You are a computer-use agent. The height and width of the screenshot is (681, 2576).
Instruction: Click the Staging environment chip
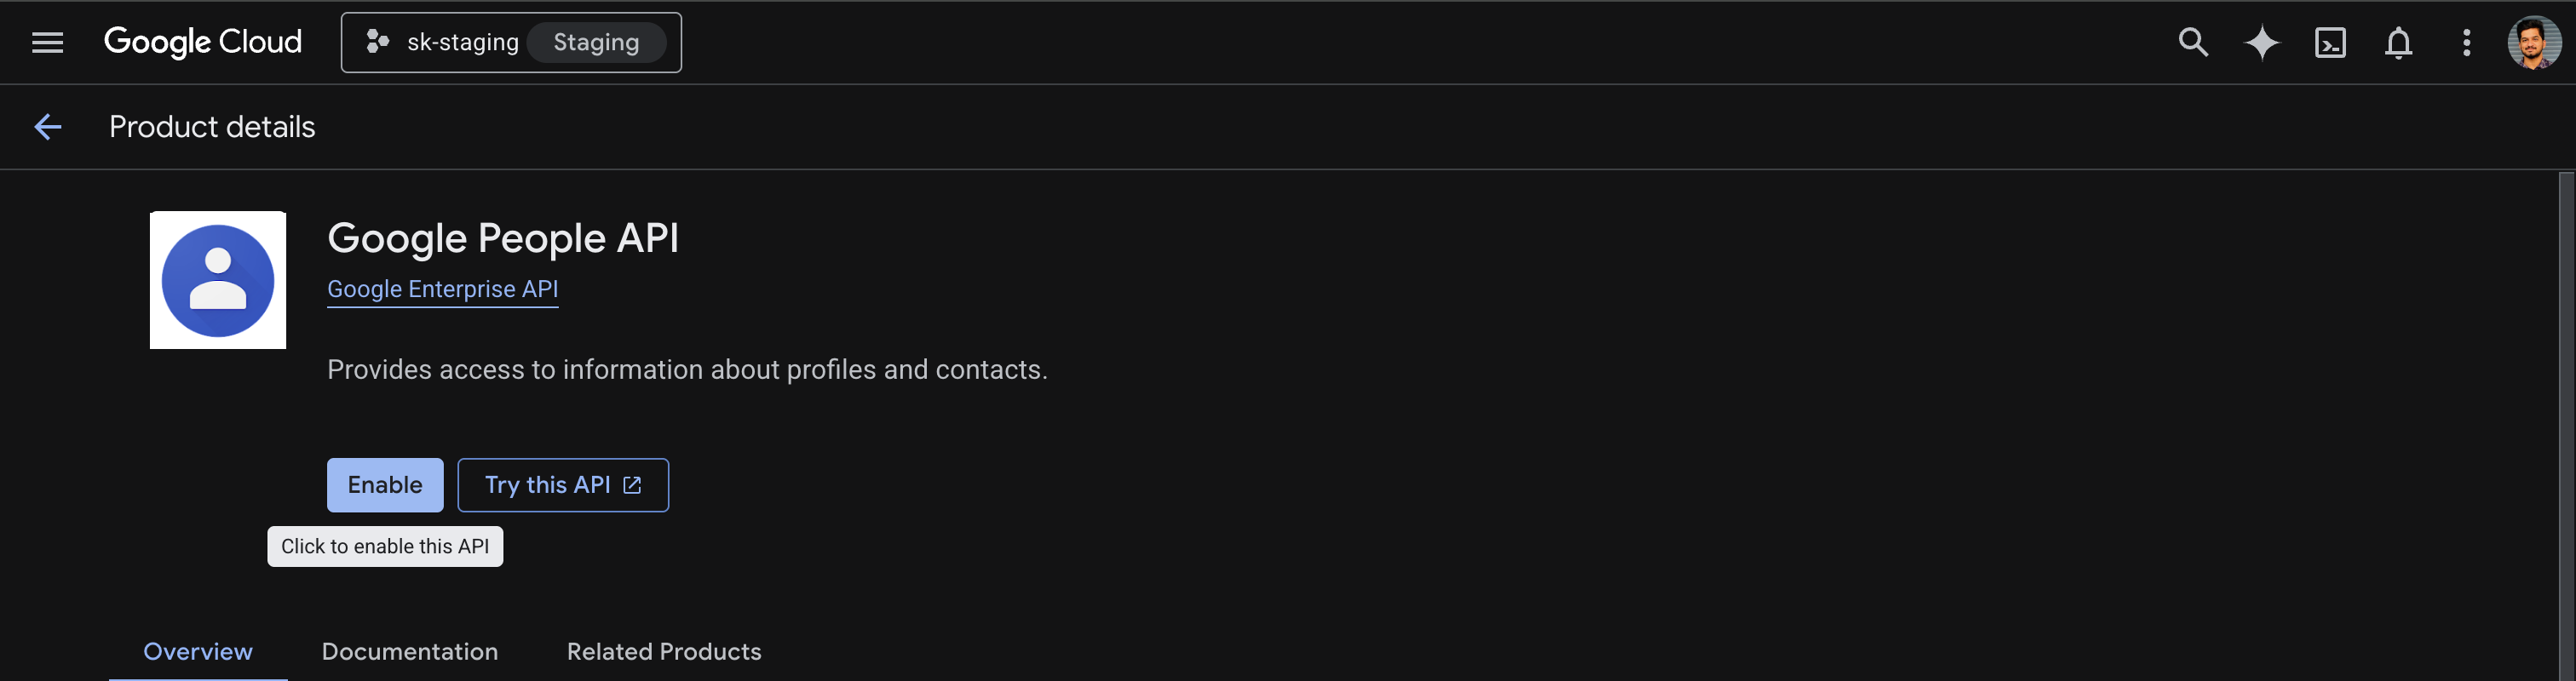tap(596, 42)
